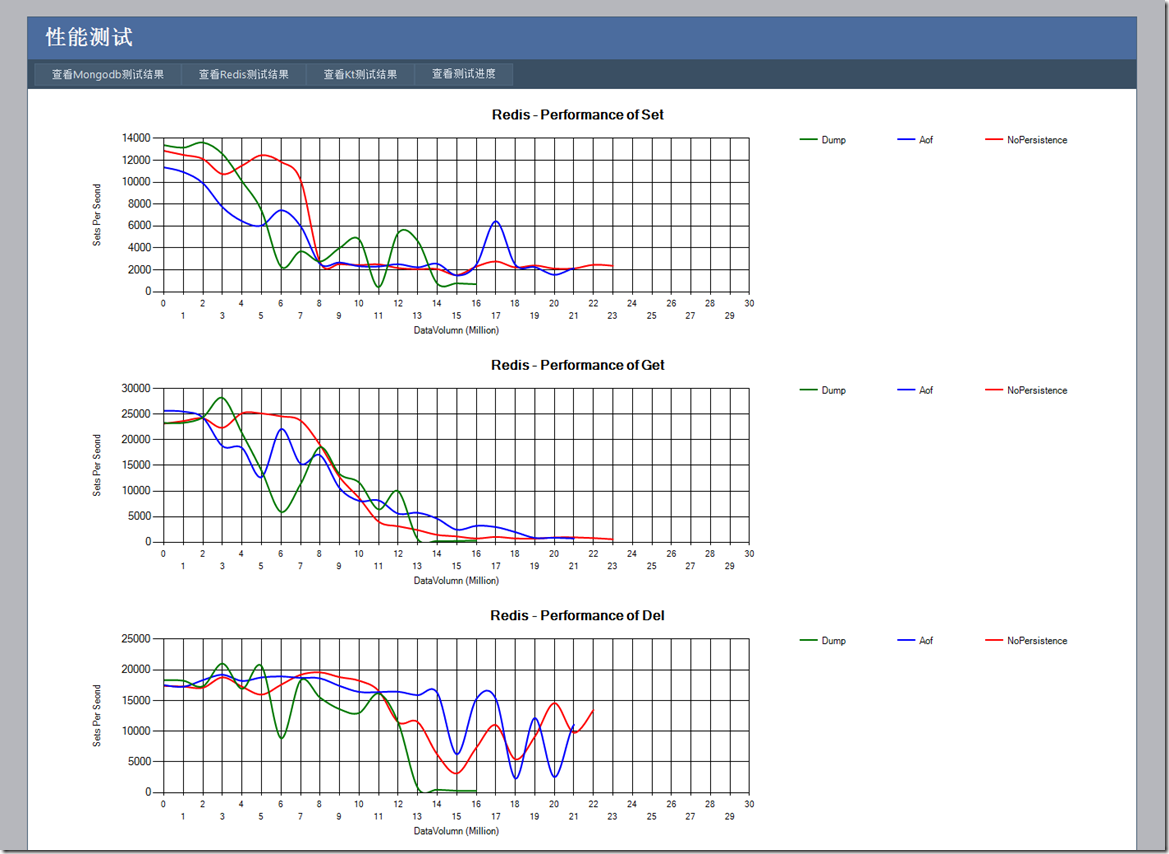Image resolution: width=1169 pixels, height=854 pixels.
Task: Open the 查看Mongodb测试结果 tab
Action: [107, 75]
